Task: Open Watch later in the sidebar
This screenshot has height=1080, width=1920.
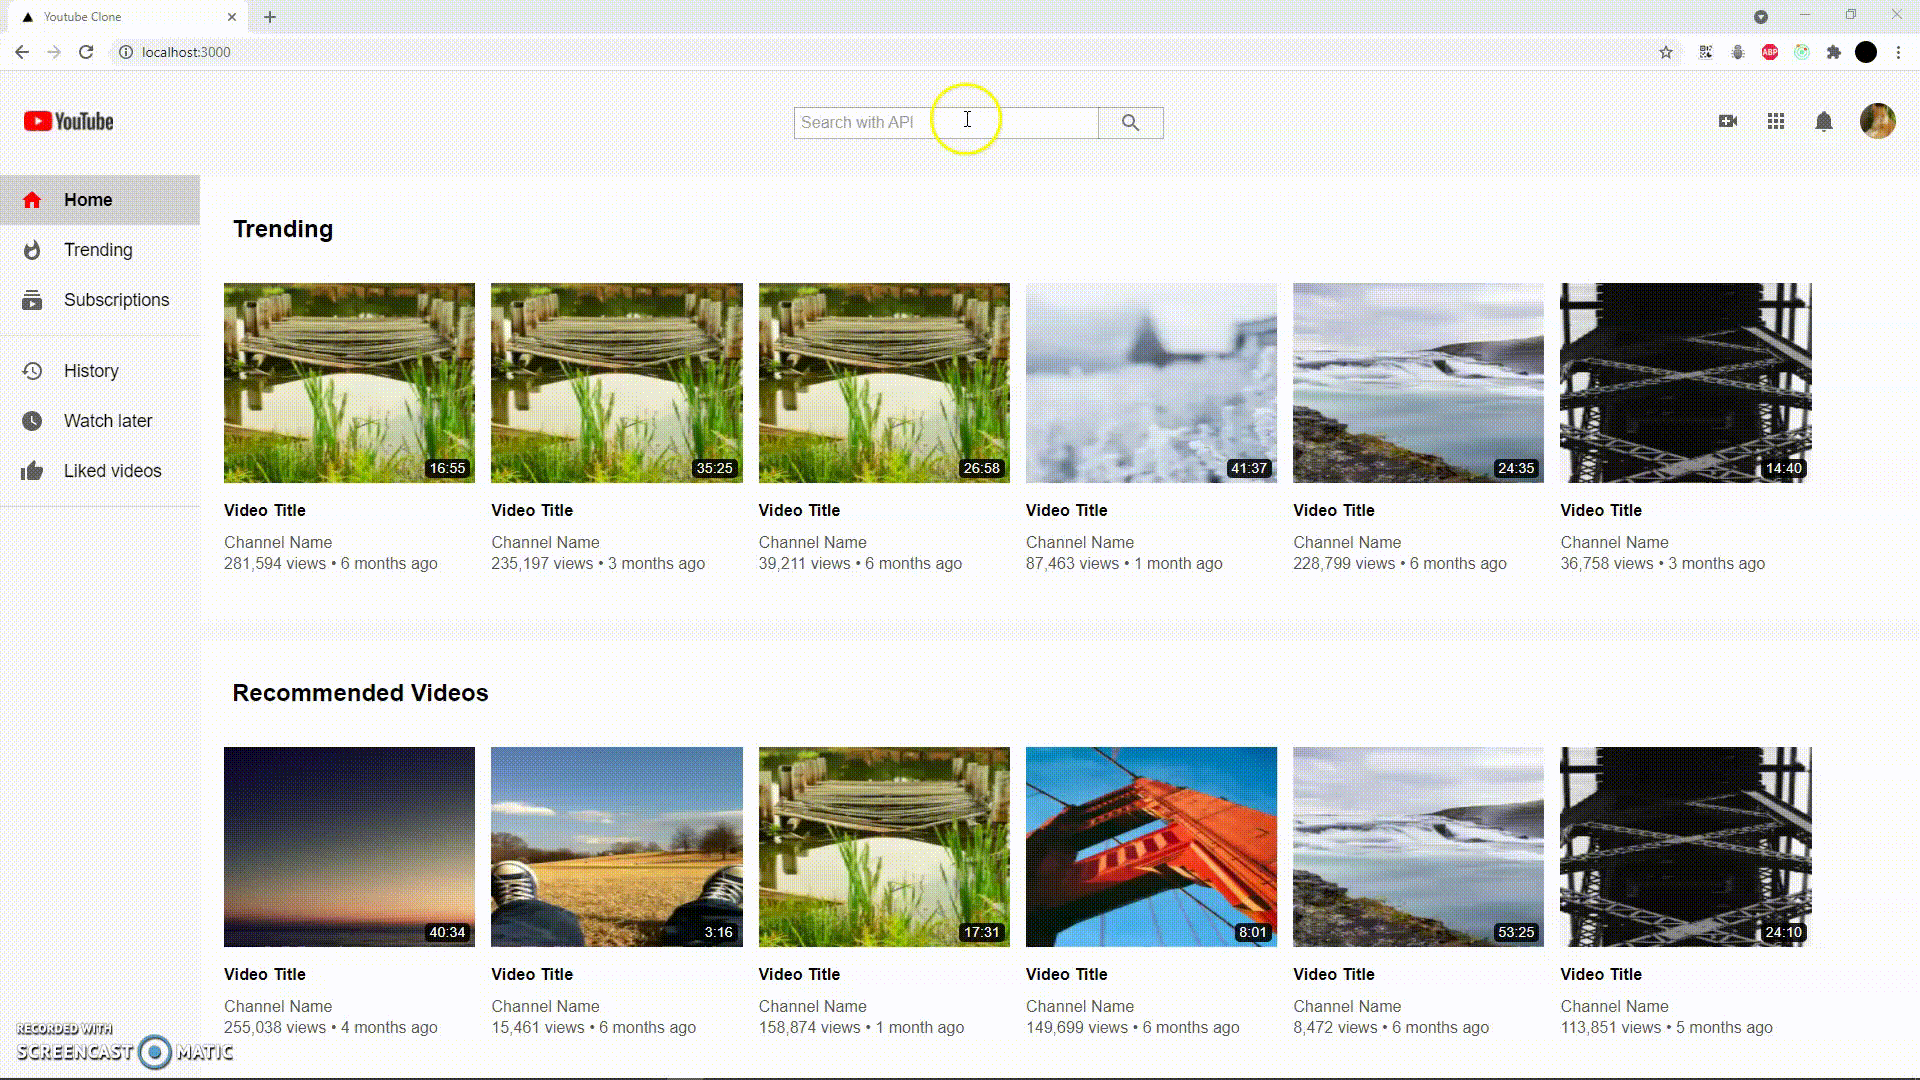Action: click(x=100, y=421)
